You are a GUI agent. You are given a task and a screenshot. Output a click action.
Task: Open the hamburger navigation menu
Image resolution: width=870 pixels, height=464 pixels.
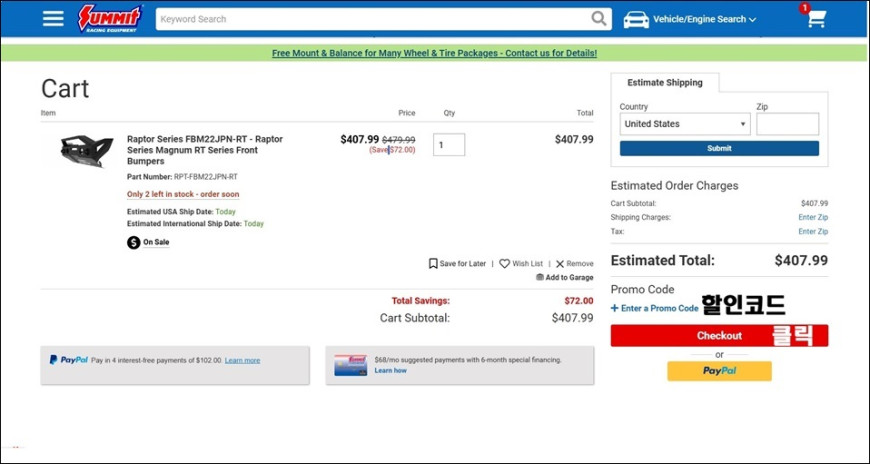tap(53, 18)
